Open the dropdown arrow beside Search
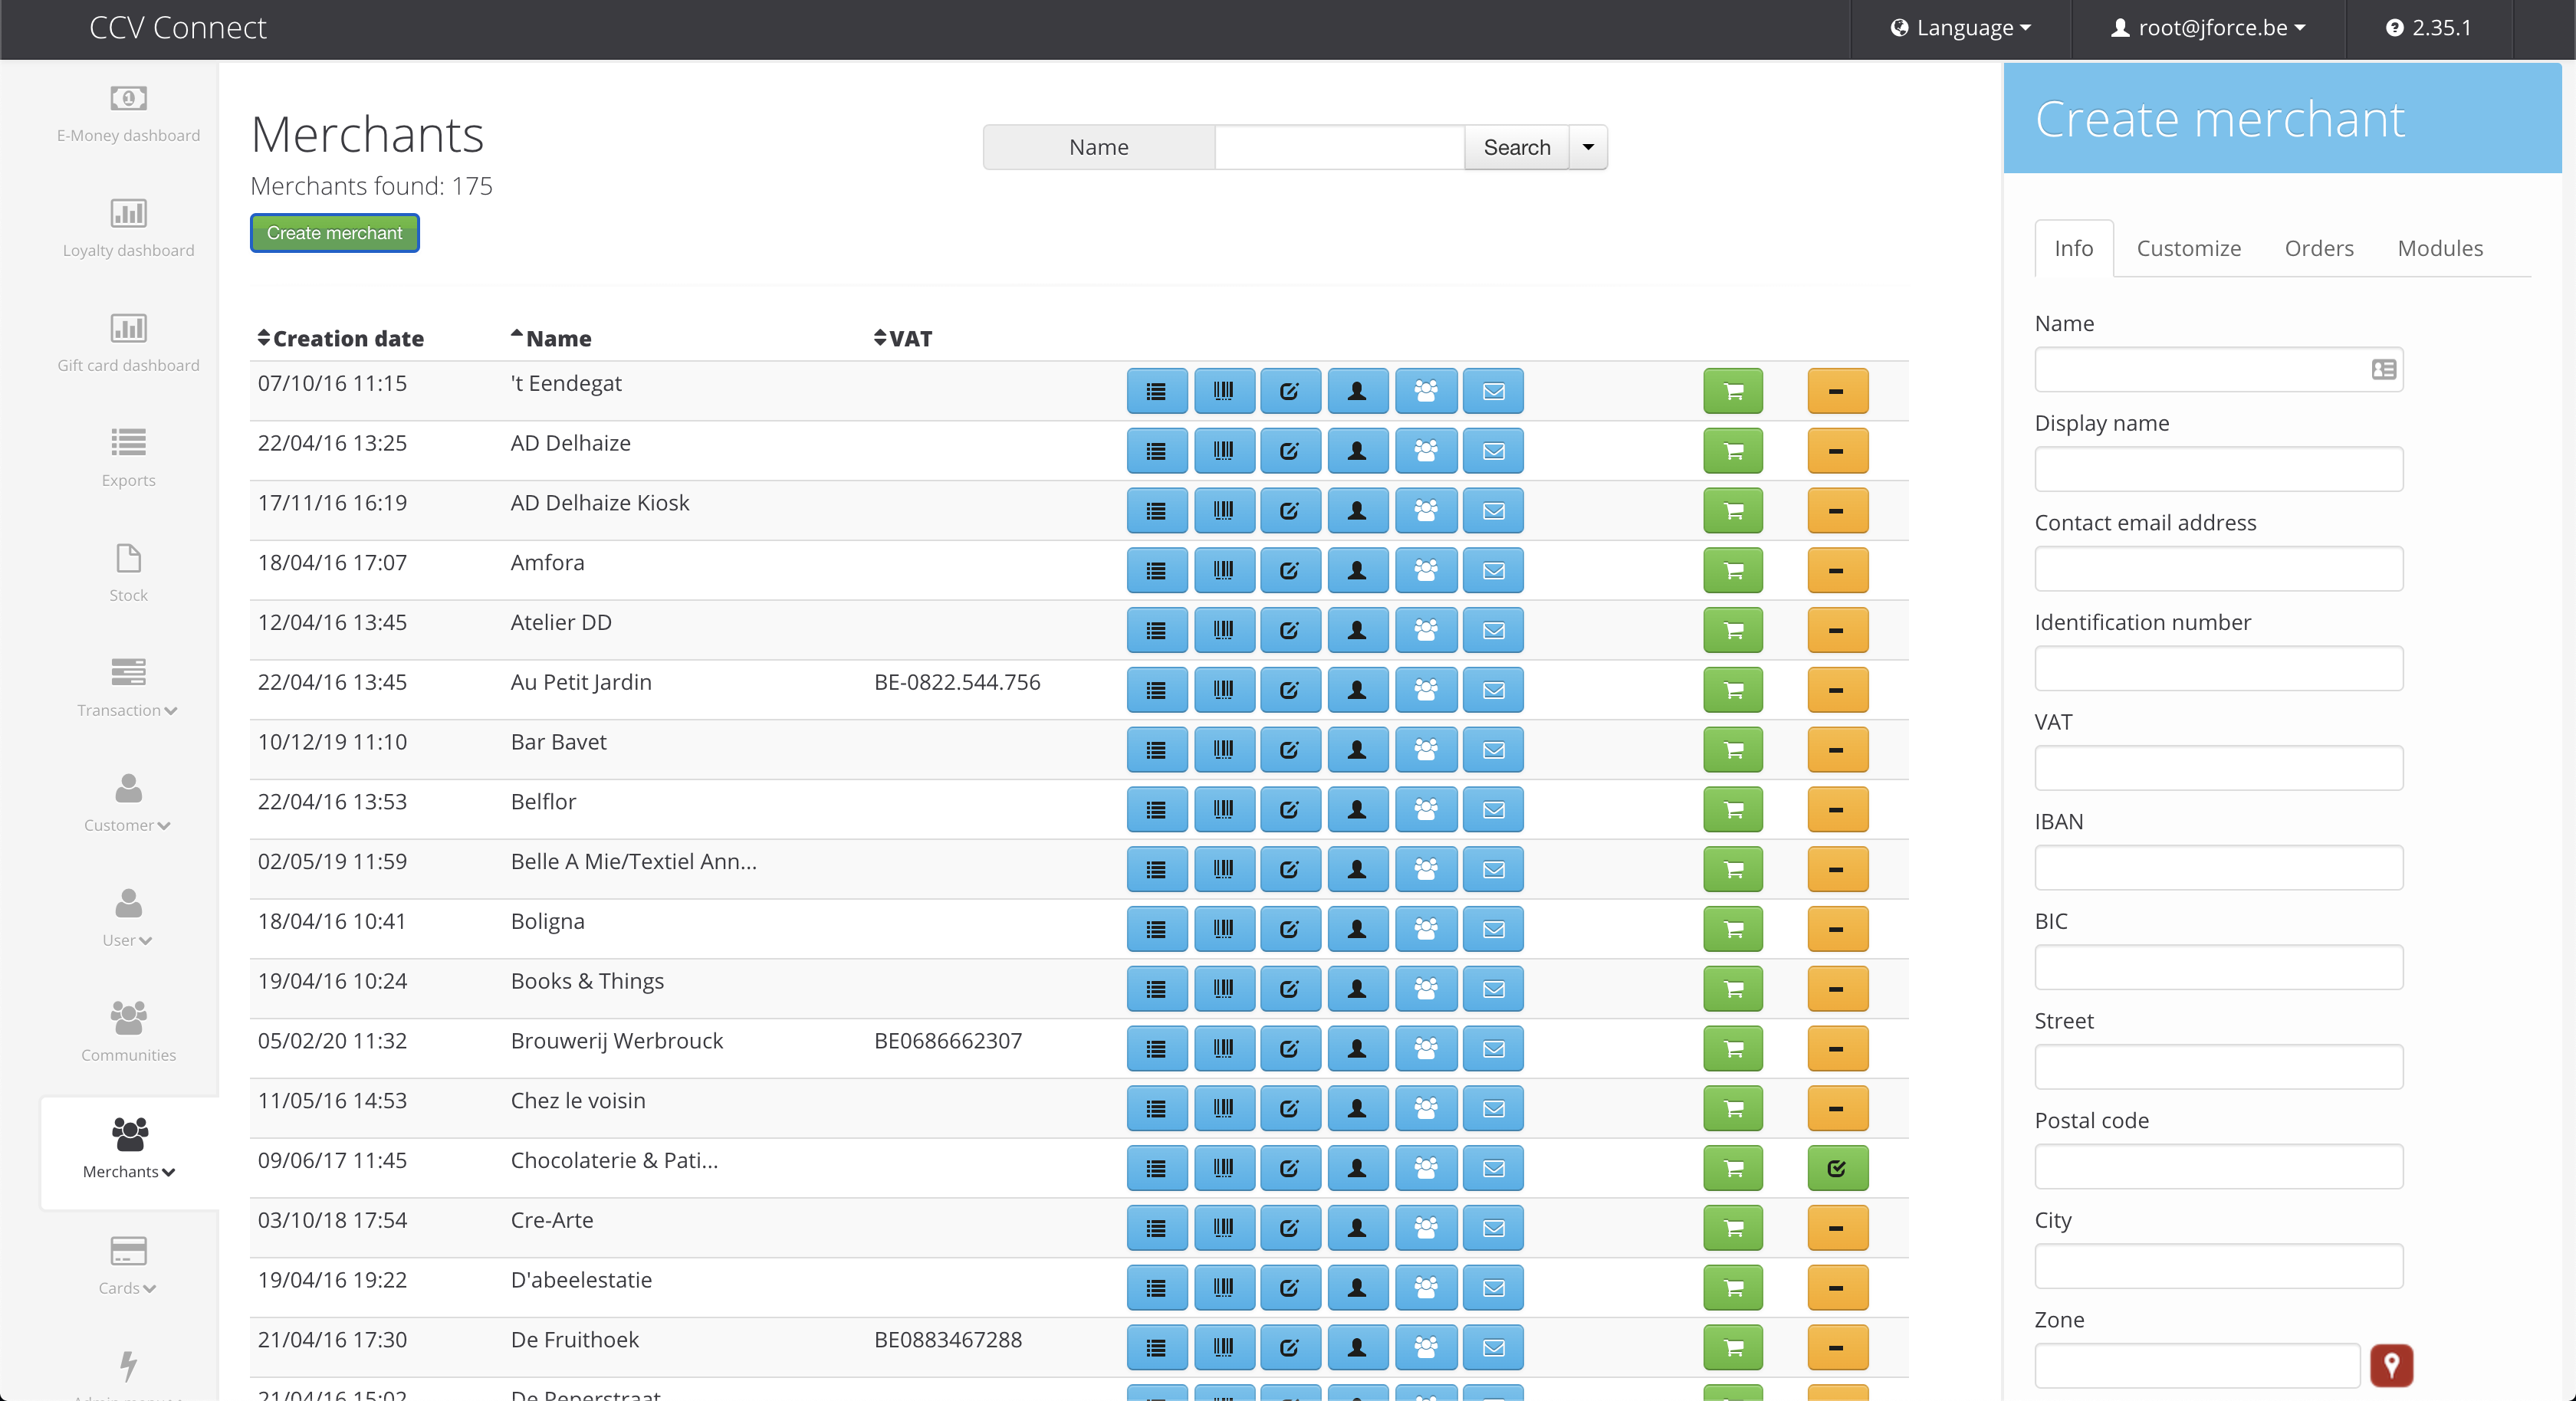 (x=1588, y=147)
